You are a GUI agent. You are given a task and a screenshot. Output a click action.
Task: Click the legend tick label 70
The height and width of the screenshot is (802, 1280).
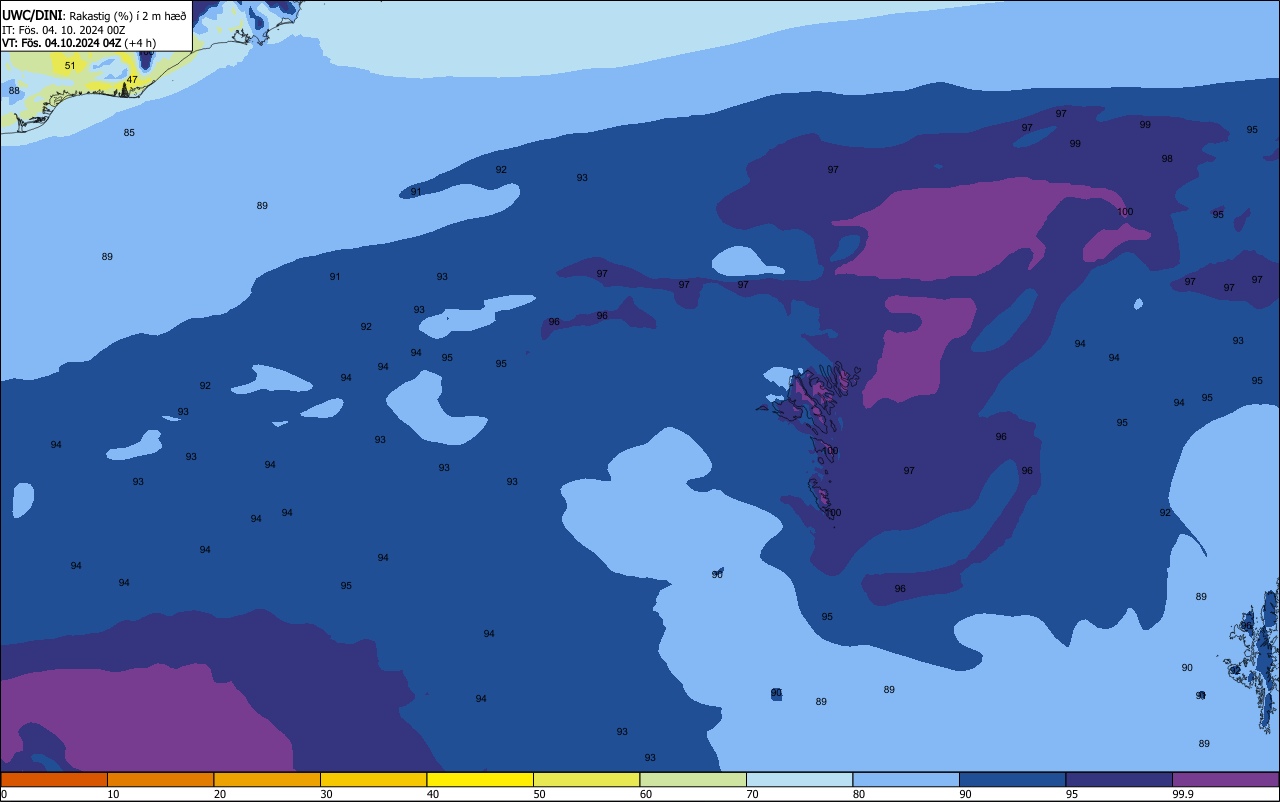[x=752, y=794]
